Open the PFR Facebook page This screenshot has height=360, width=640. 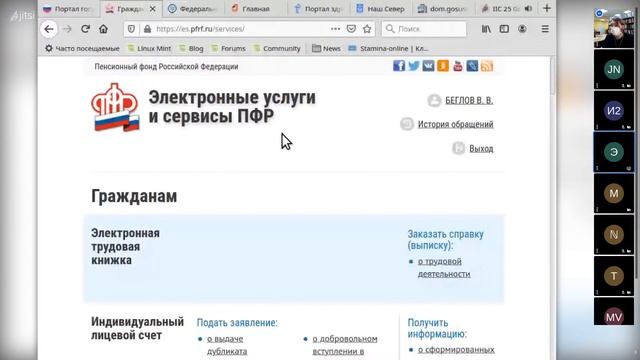point(399,66)
